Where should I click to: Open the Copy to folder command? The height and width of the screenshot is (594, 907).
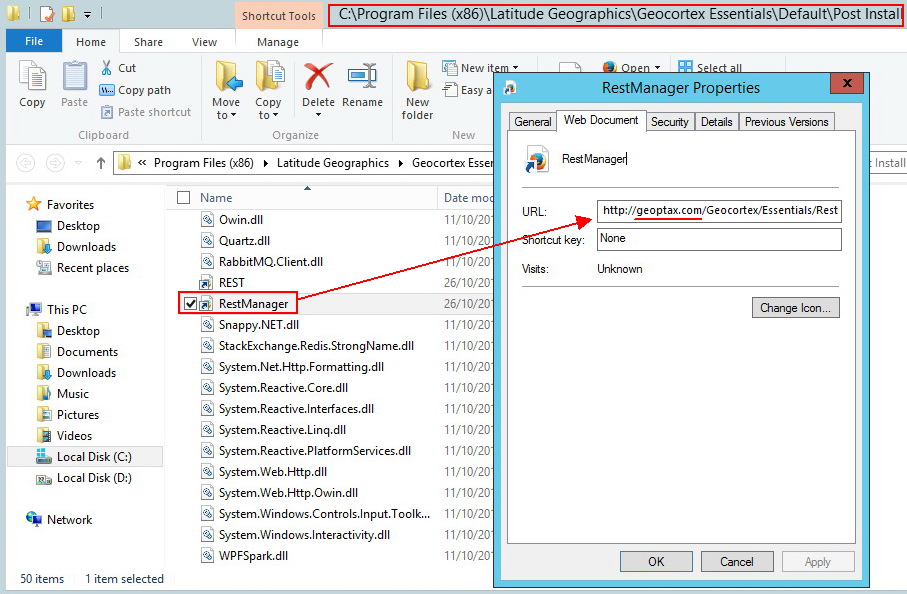[x=268, y=90]
